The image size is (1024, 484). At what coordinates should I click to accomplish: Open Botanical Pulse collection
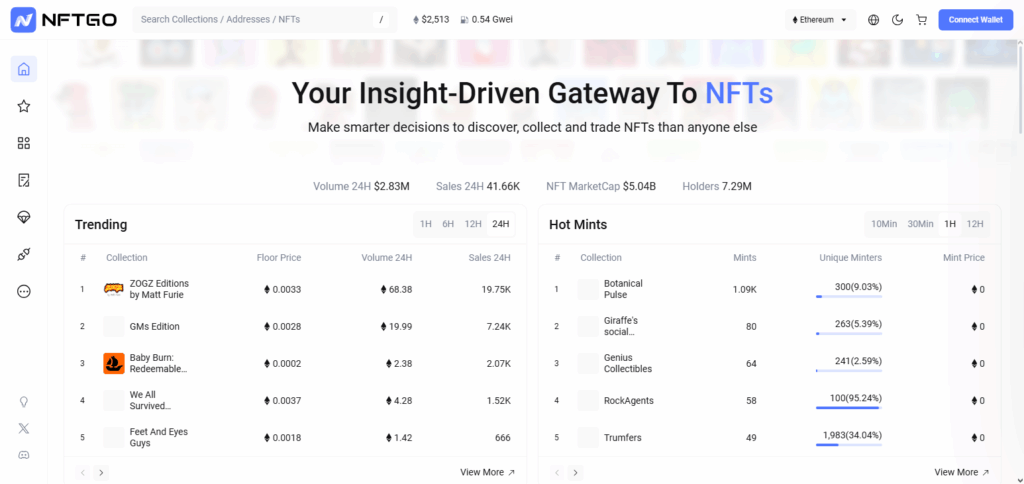pos(624,289)
